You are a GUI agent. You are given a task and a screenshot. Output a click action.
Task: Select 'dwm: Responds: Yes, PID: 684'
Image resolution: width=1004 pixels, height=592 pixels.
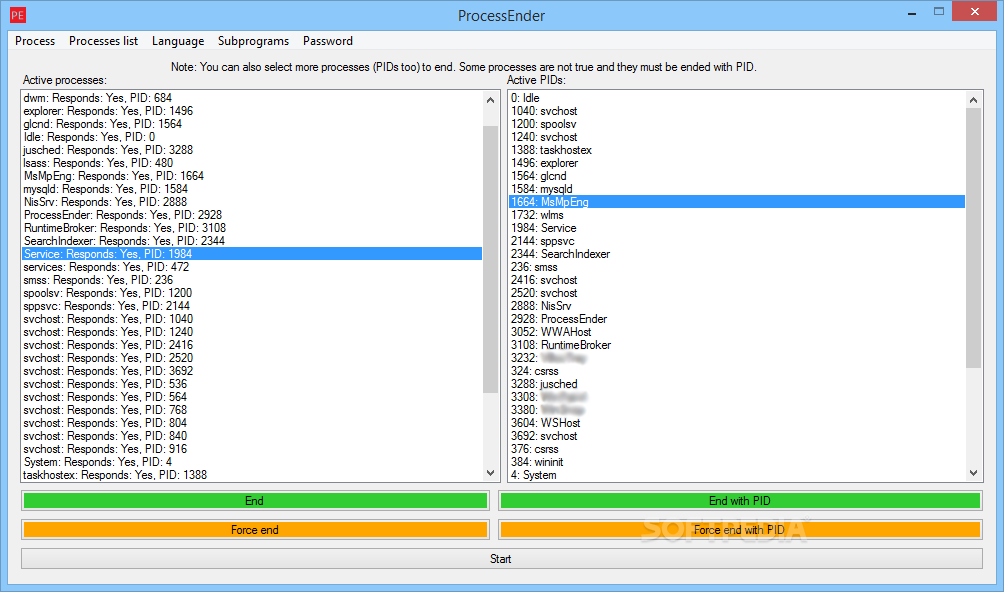(x=252, y=98)
